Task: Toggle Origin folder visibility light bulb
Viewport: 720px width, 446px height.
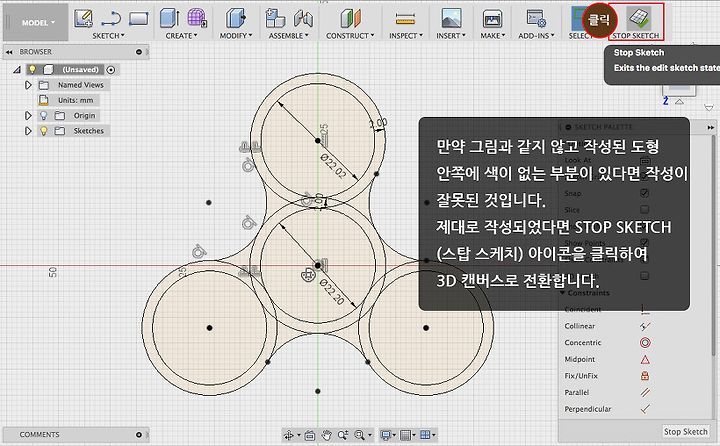Action: 44,116
